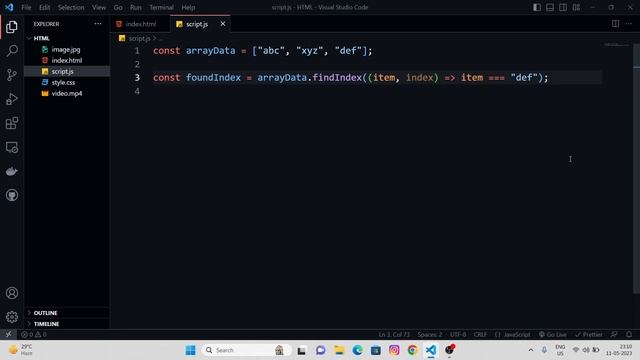Expand the TIMELINE section

(x=67, y=324)
